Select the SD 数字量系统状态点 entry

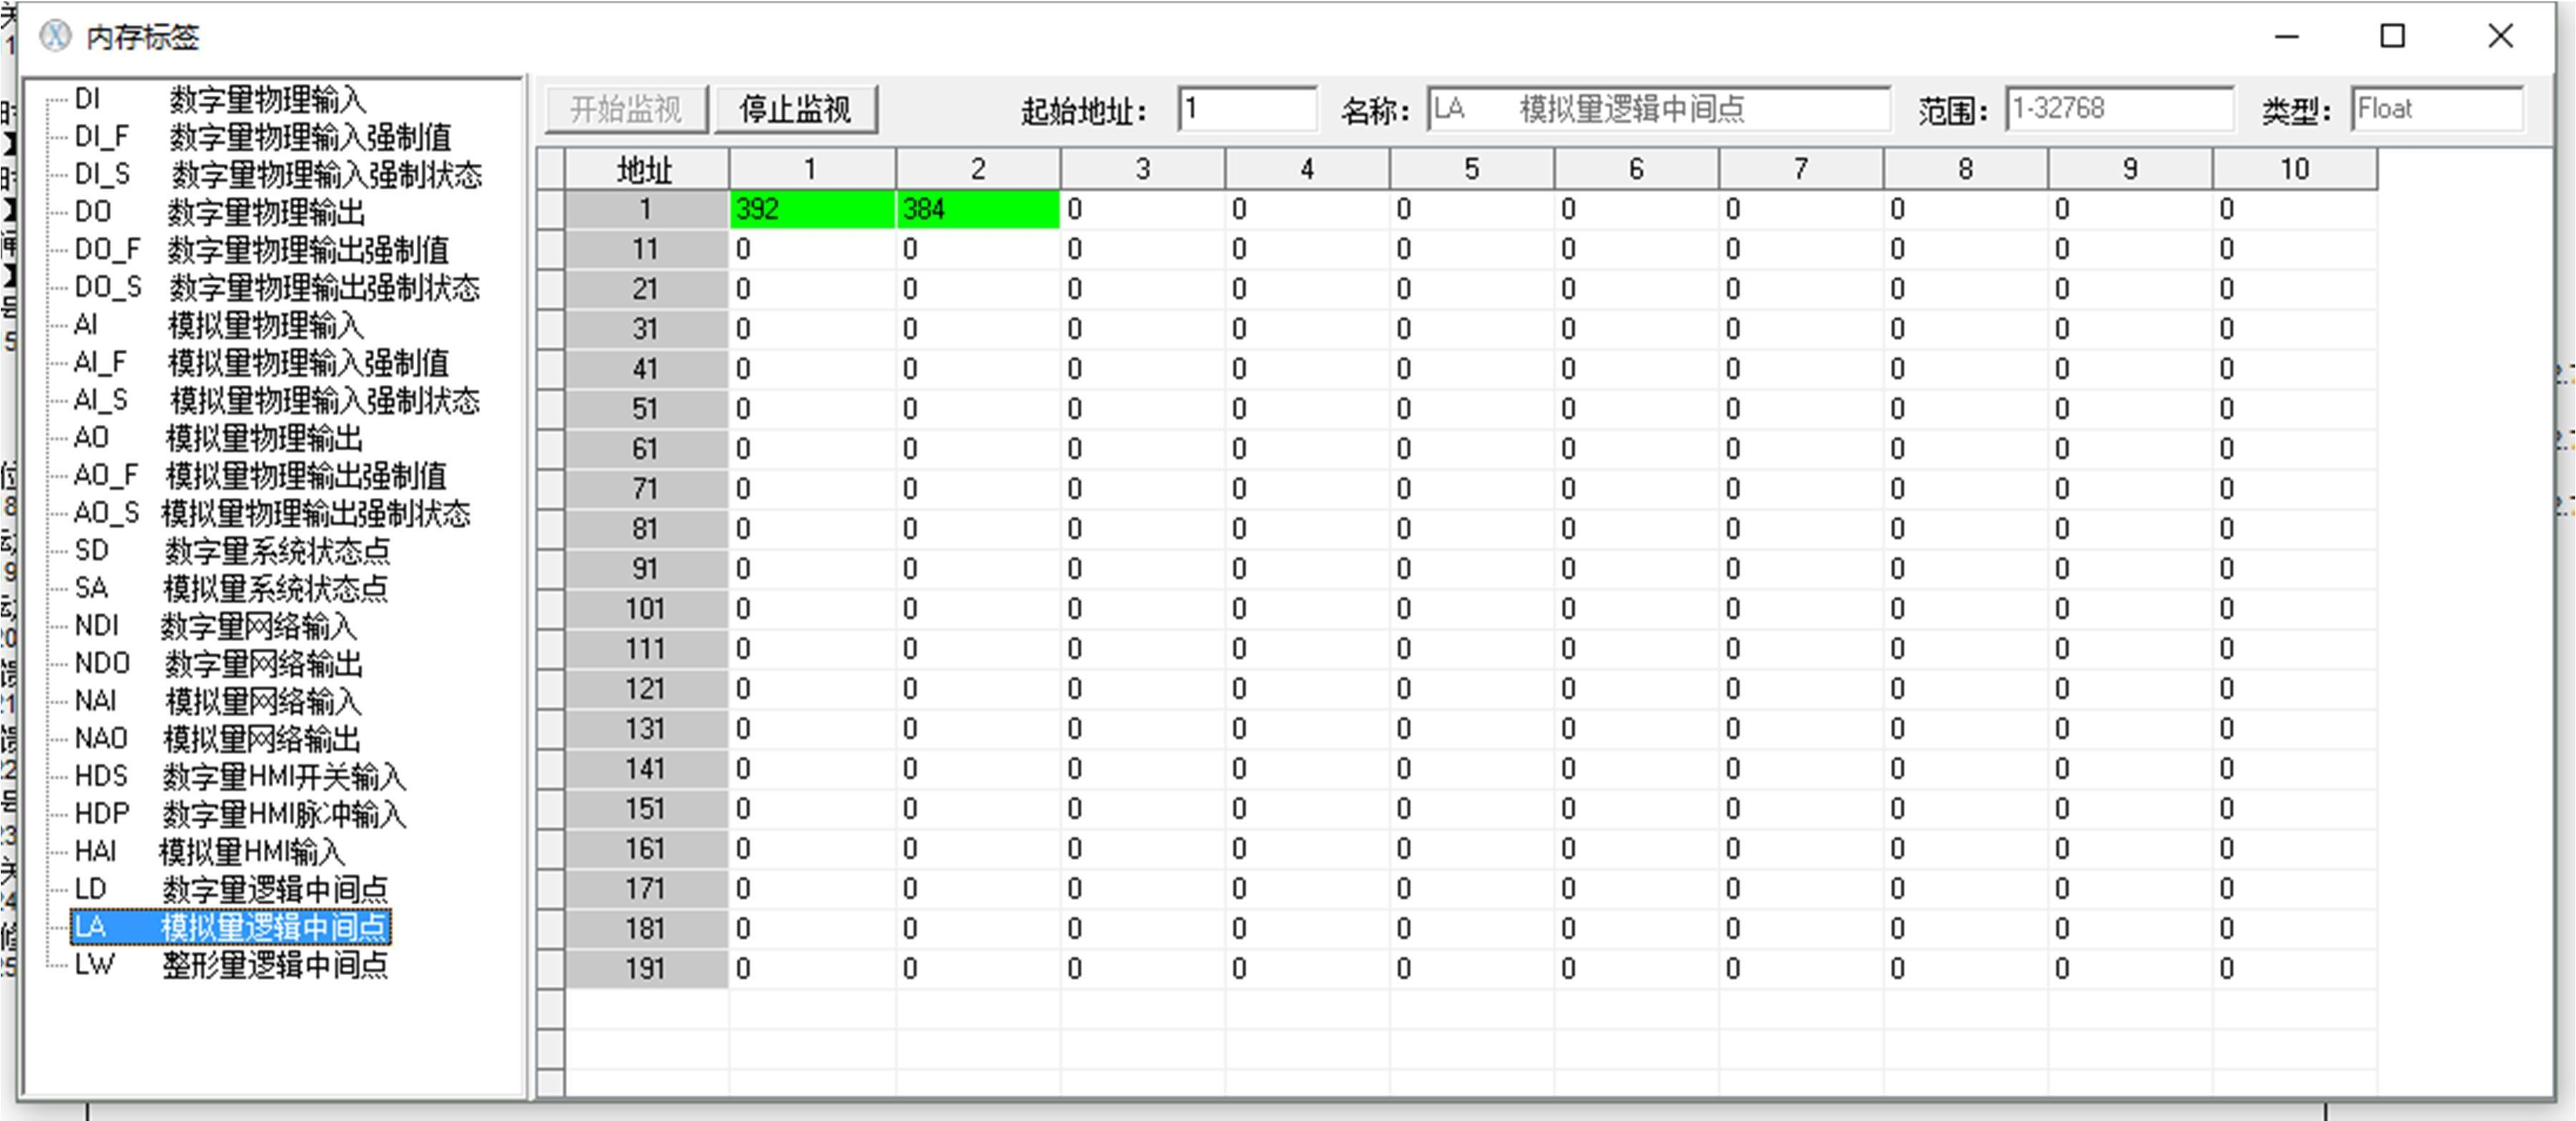pyautogui.click(x=231, y=551)
